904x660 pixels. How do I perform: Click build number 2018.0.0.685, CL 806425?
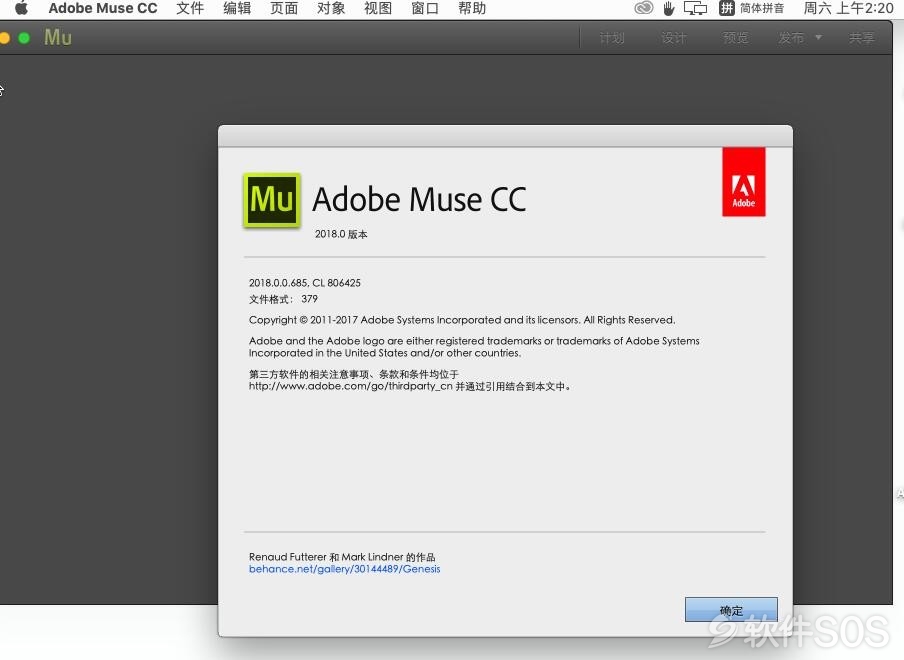(x=304, y=283)
